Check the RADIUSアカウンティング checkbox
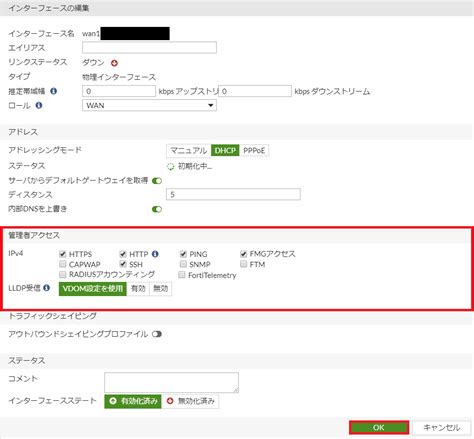This screenshot has width=474, height=439. point(63,274)
